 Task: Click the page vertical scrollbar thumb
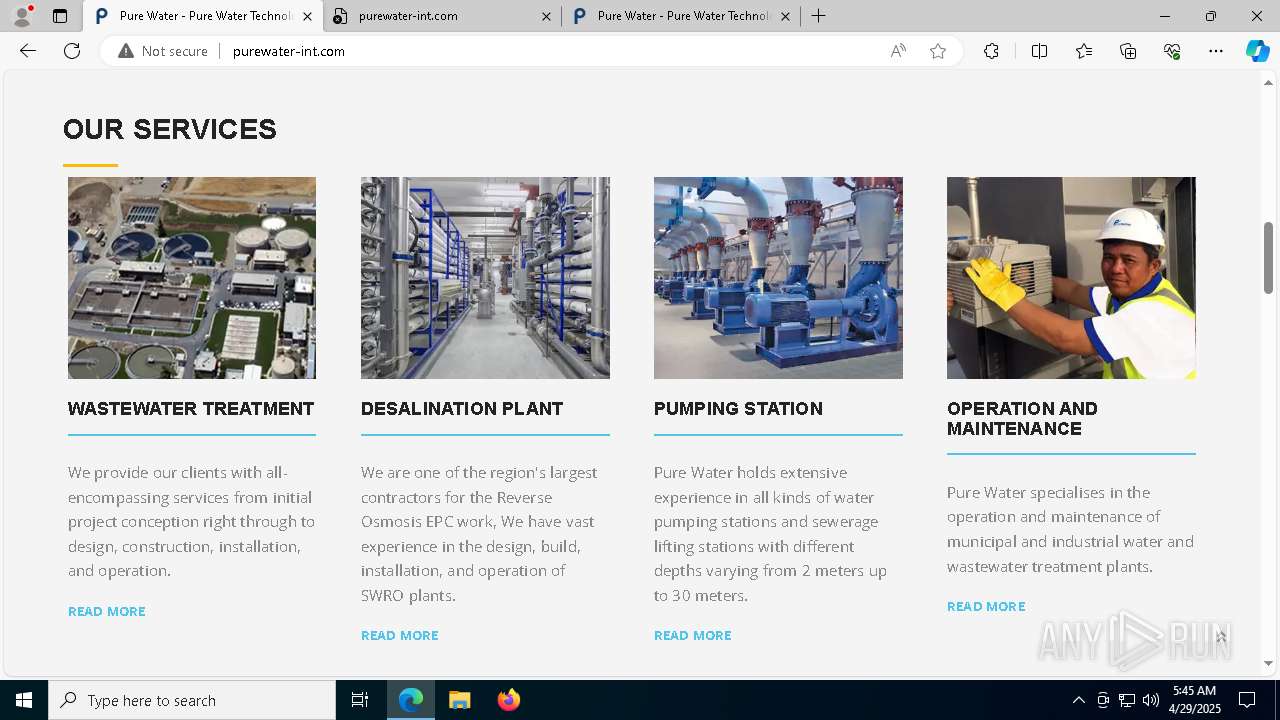[x=1269, y=257]
